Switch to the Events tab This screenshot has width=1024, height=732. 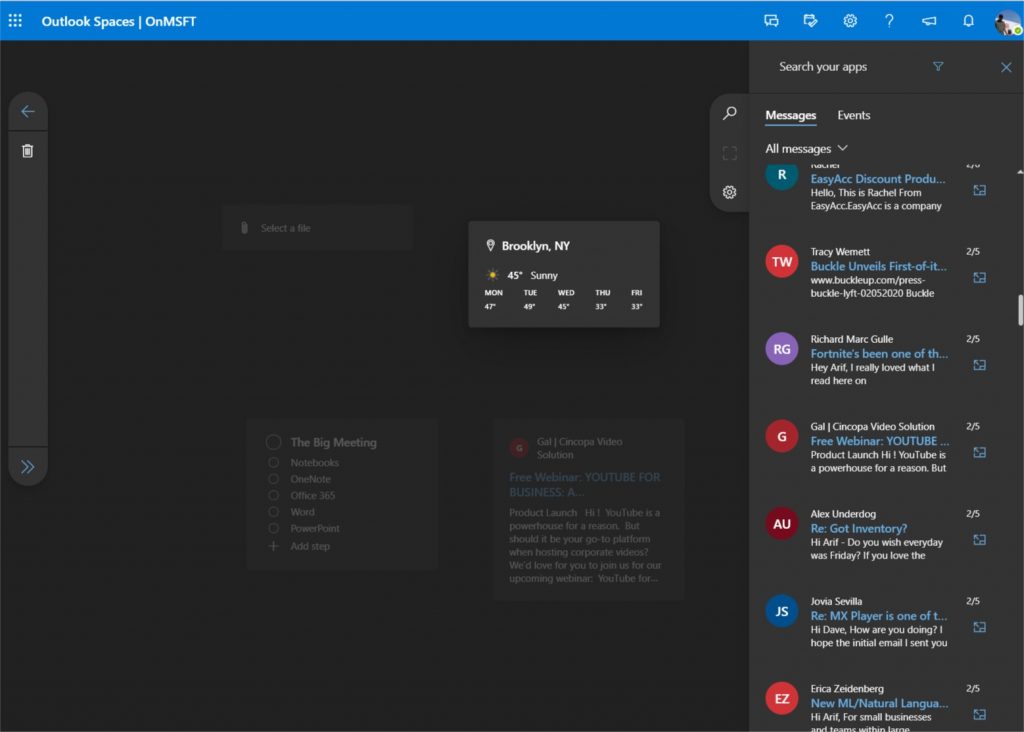[x=854, y=116]
